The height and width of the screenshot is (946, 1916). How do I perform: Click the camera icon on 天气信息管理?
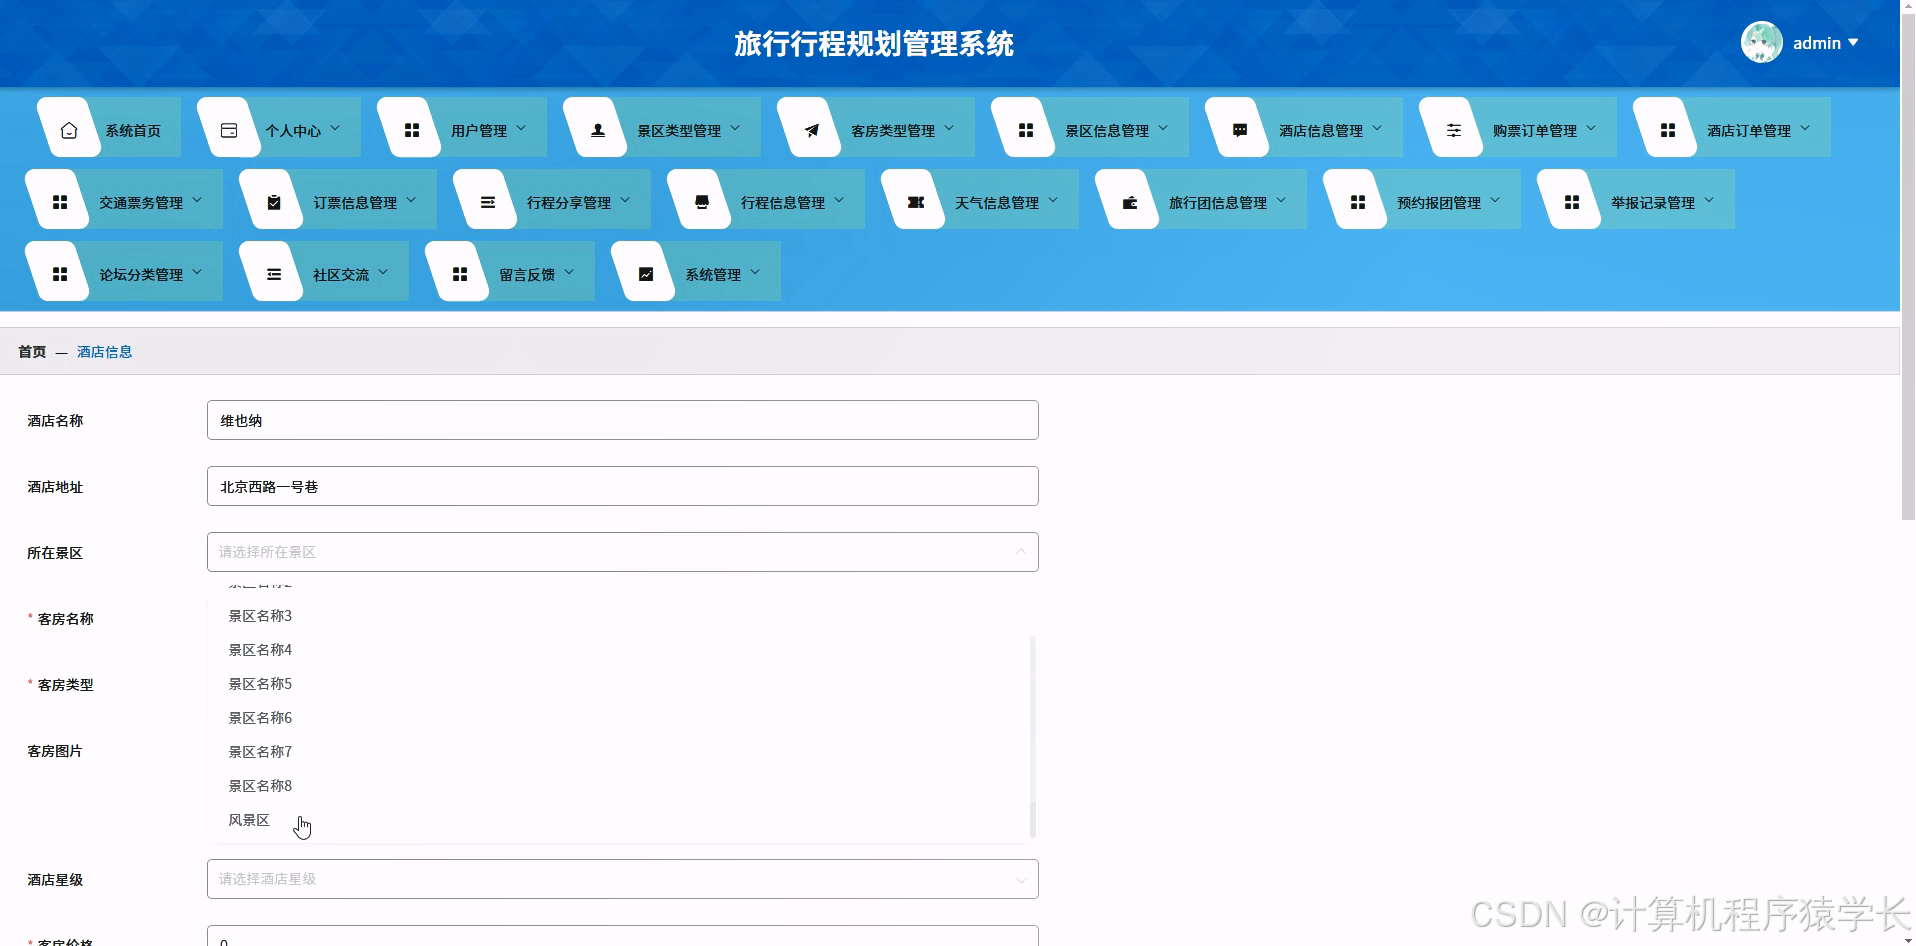pyautogui.click(x=913, y=200)
